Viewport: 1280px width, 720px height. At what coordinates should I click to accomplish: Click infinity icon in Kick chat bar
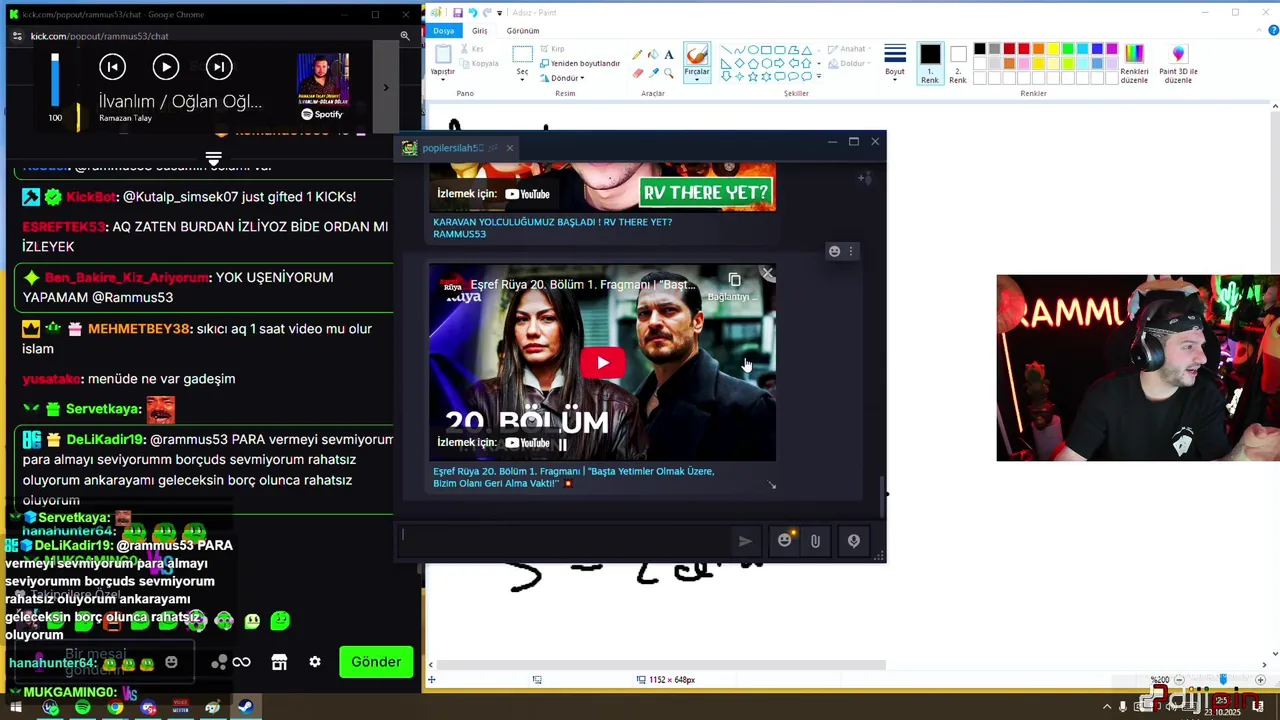coord(241,662)
